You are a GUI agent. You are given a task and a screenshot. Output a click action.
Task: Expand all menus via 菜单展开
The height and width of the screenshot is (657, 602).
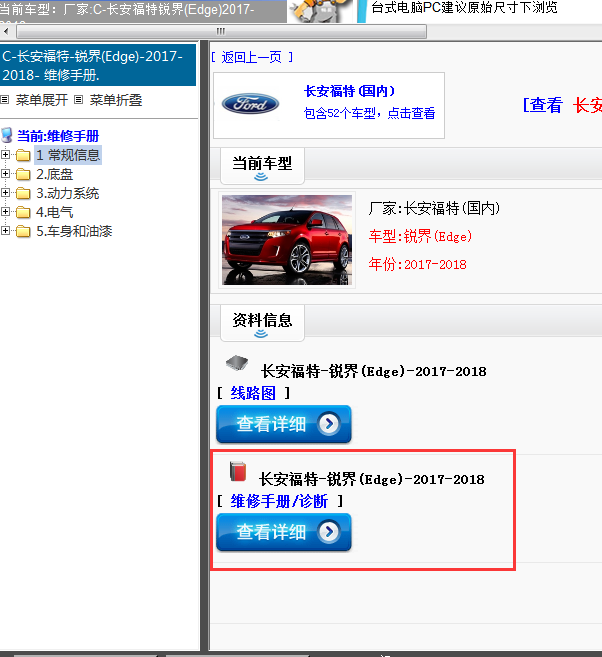coord(41,100)
